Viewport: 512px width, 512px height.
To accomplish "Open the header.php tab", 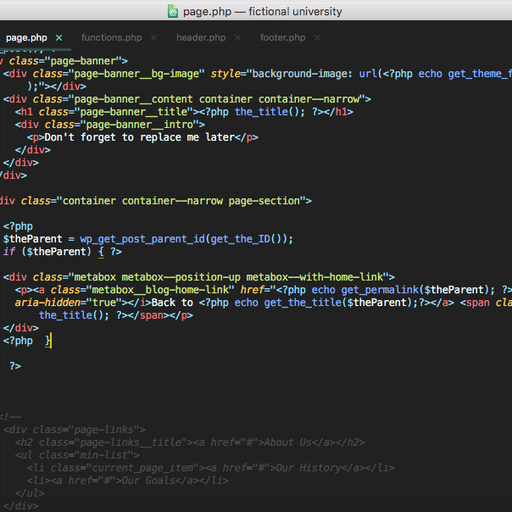I will (x=201, y=38).
